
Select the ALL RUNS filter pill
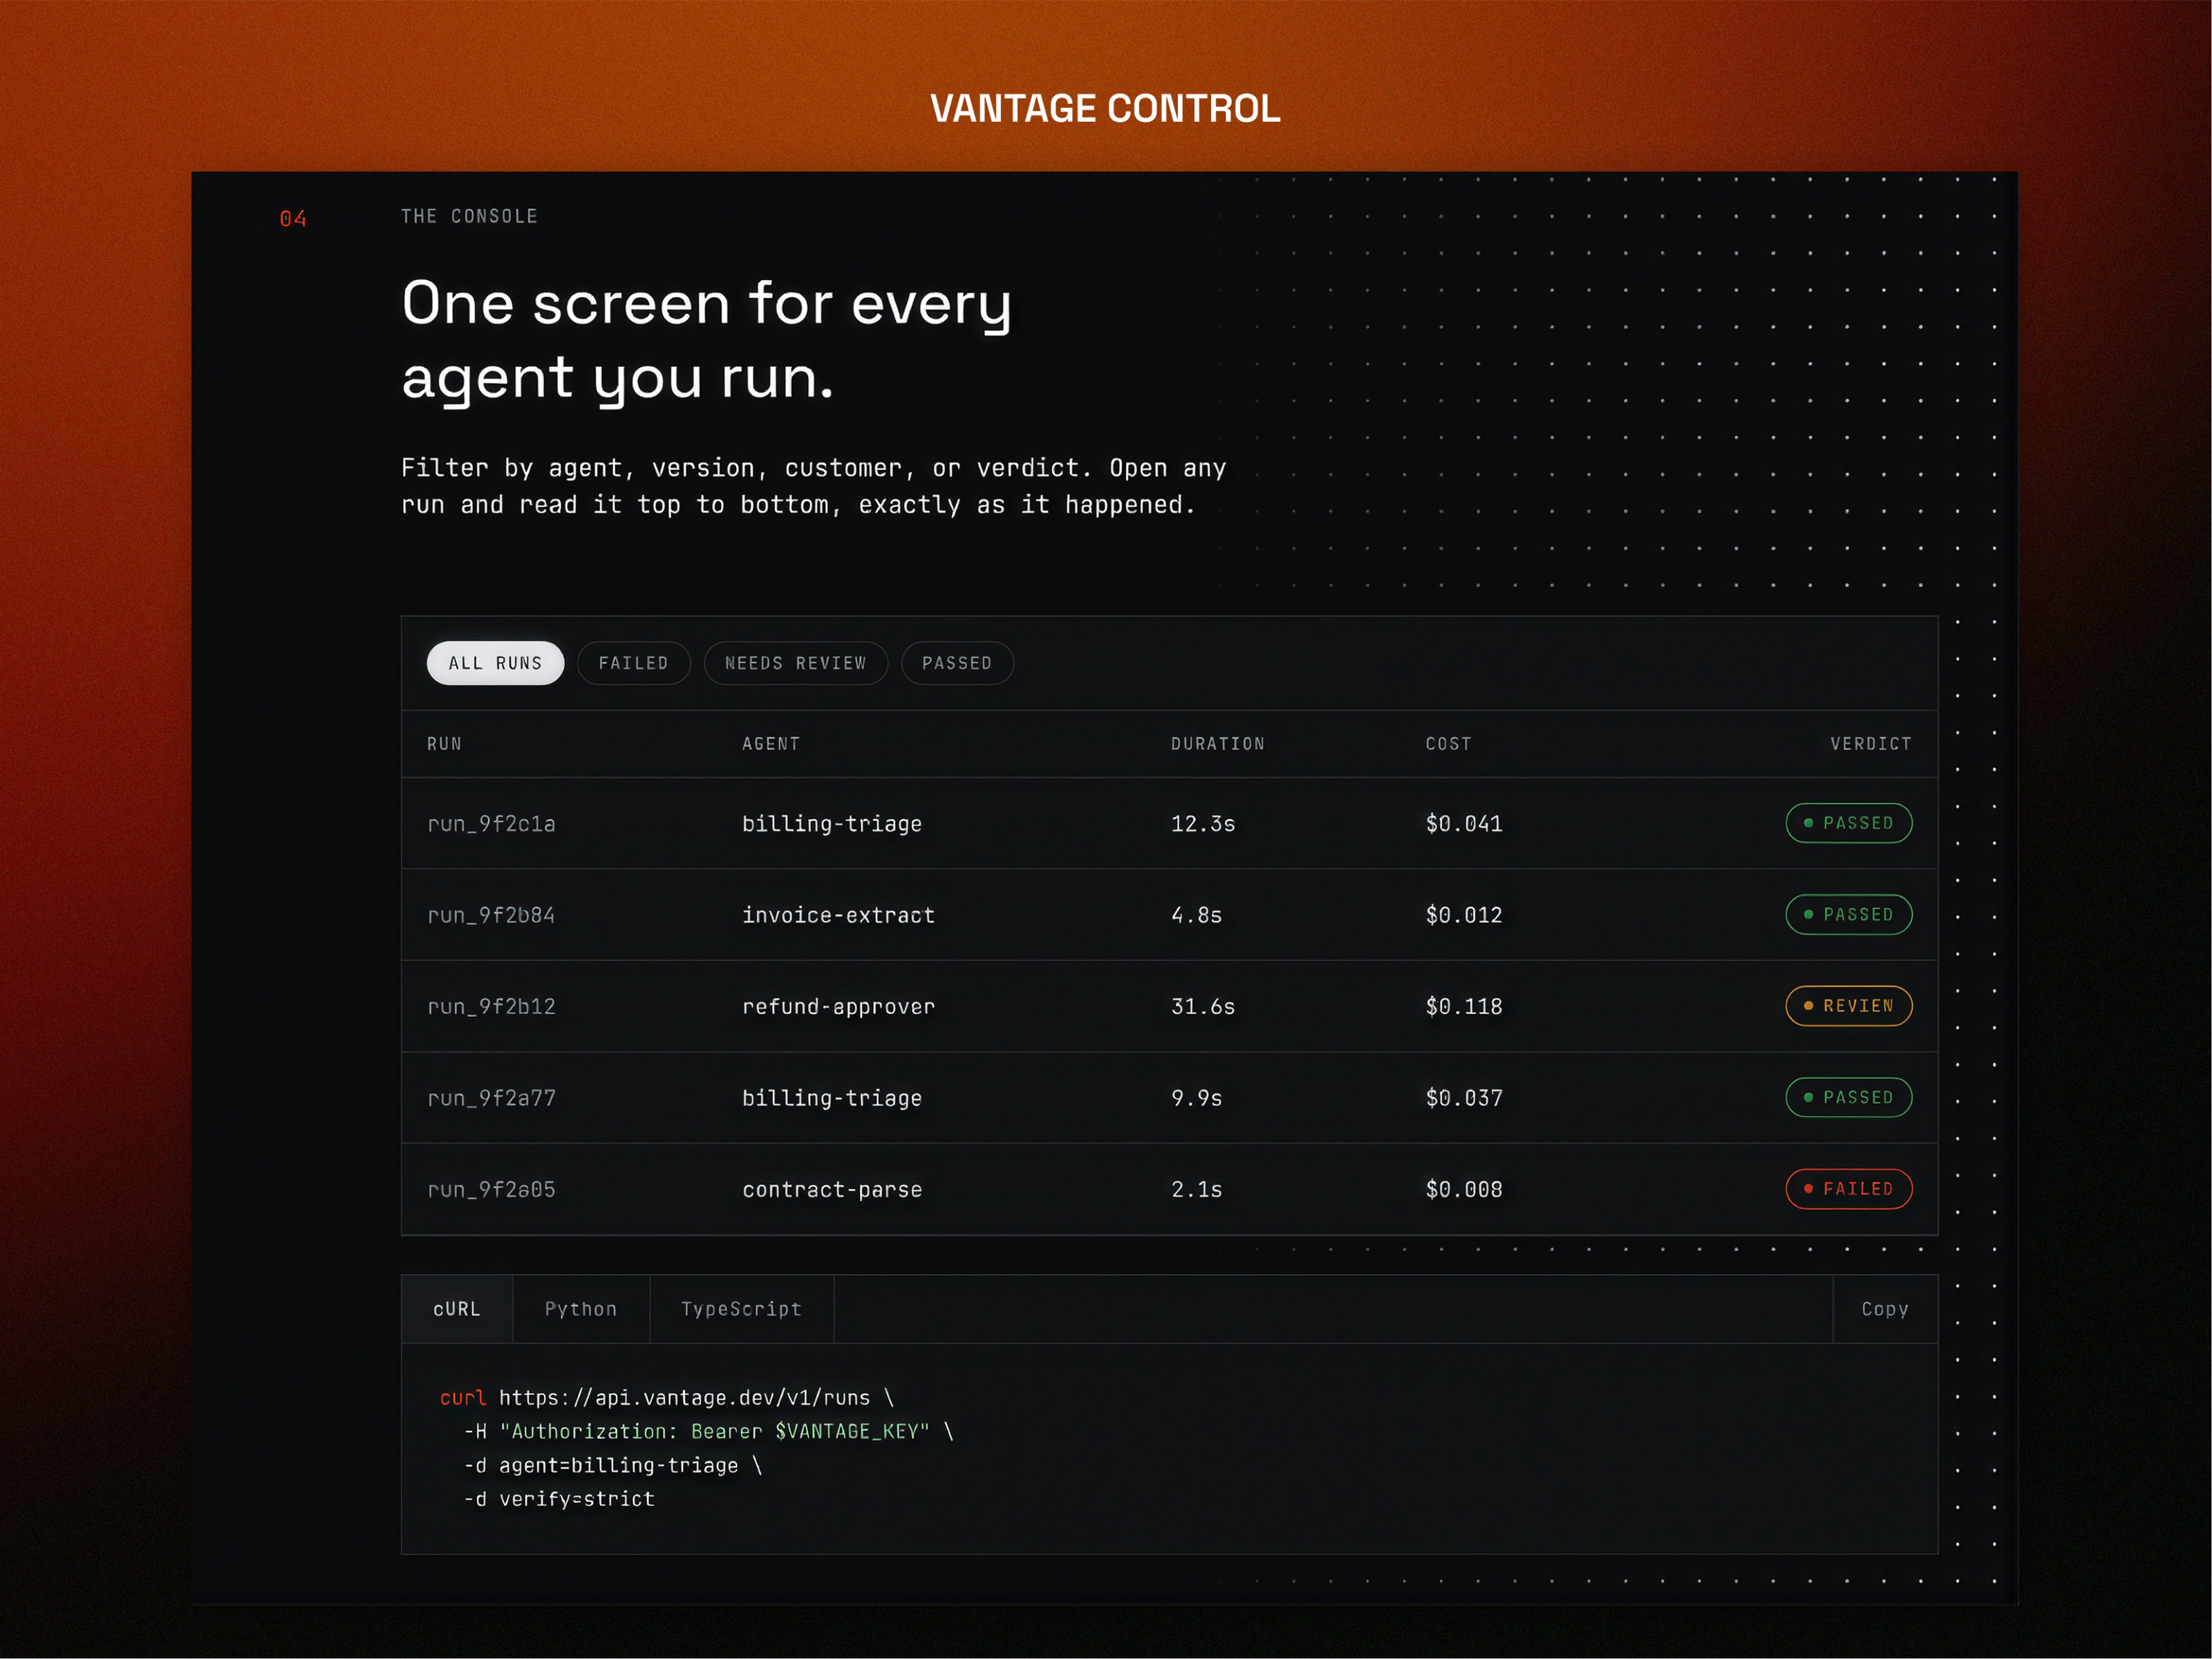pyautogui.click(x=495, y=663)
